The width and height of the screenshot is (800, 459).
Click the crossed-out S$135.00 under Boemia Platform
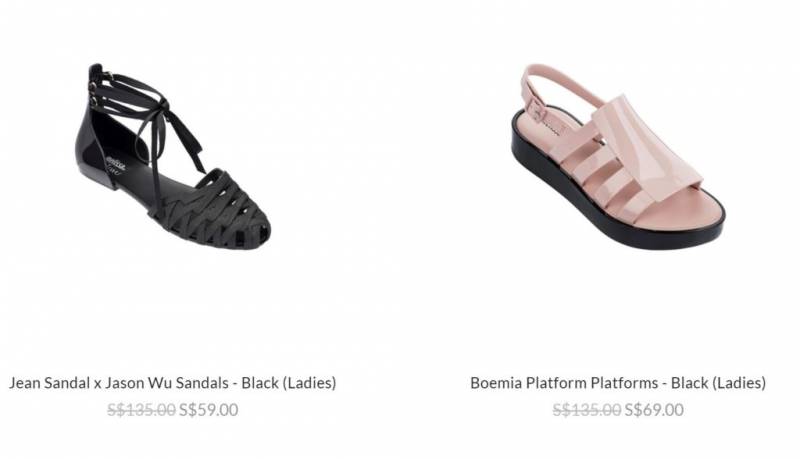pos(587,410)
